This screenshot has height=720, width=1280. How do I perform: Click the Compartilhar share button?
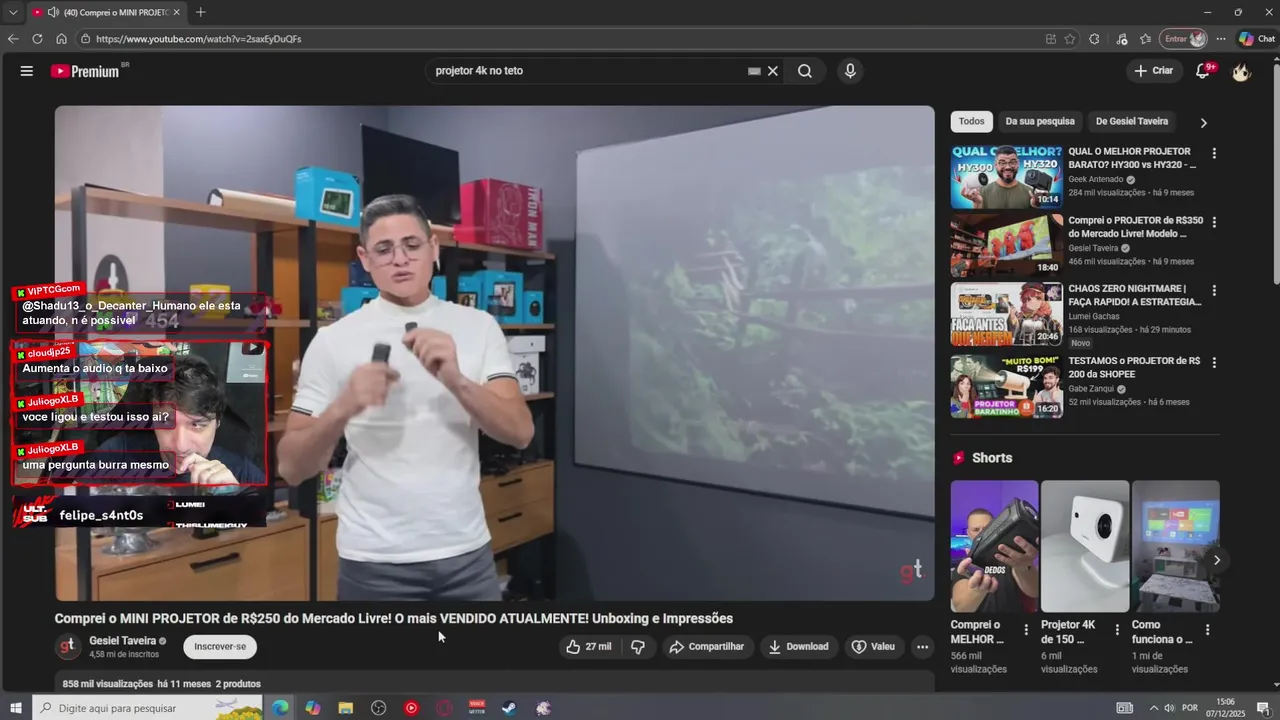coord(707,647)
